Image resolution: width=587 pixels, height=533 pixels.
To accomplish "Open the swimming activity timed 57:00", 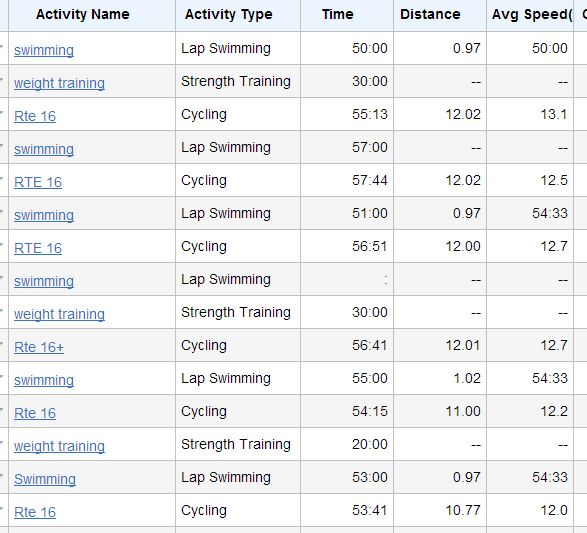I will (x=44, y=149).
